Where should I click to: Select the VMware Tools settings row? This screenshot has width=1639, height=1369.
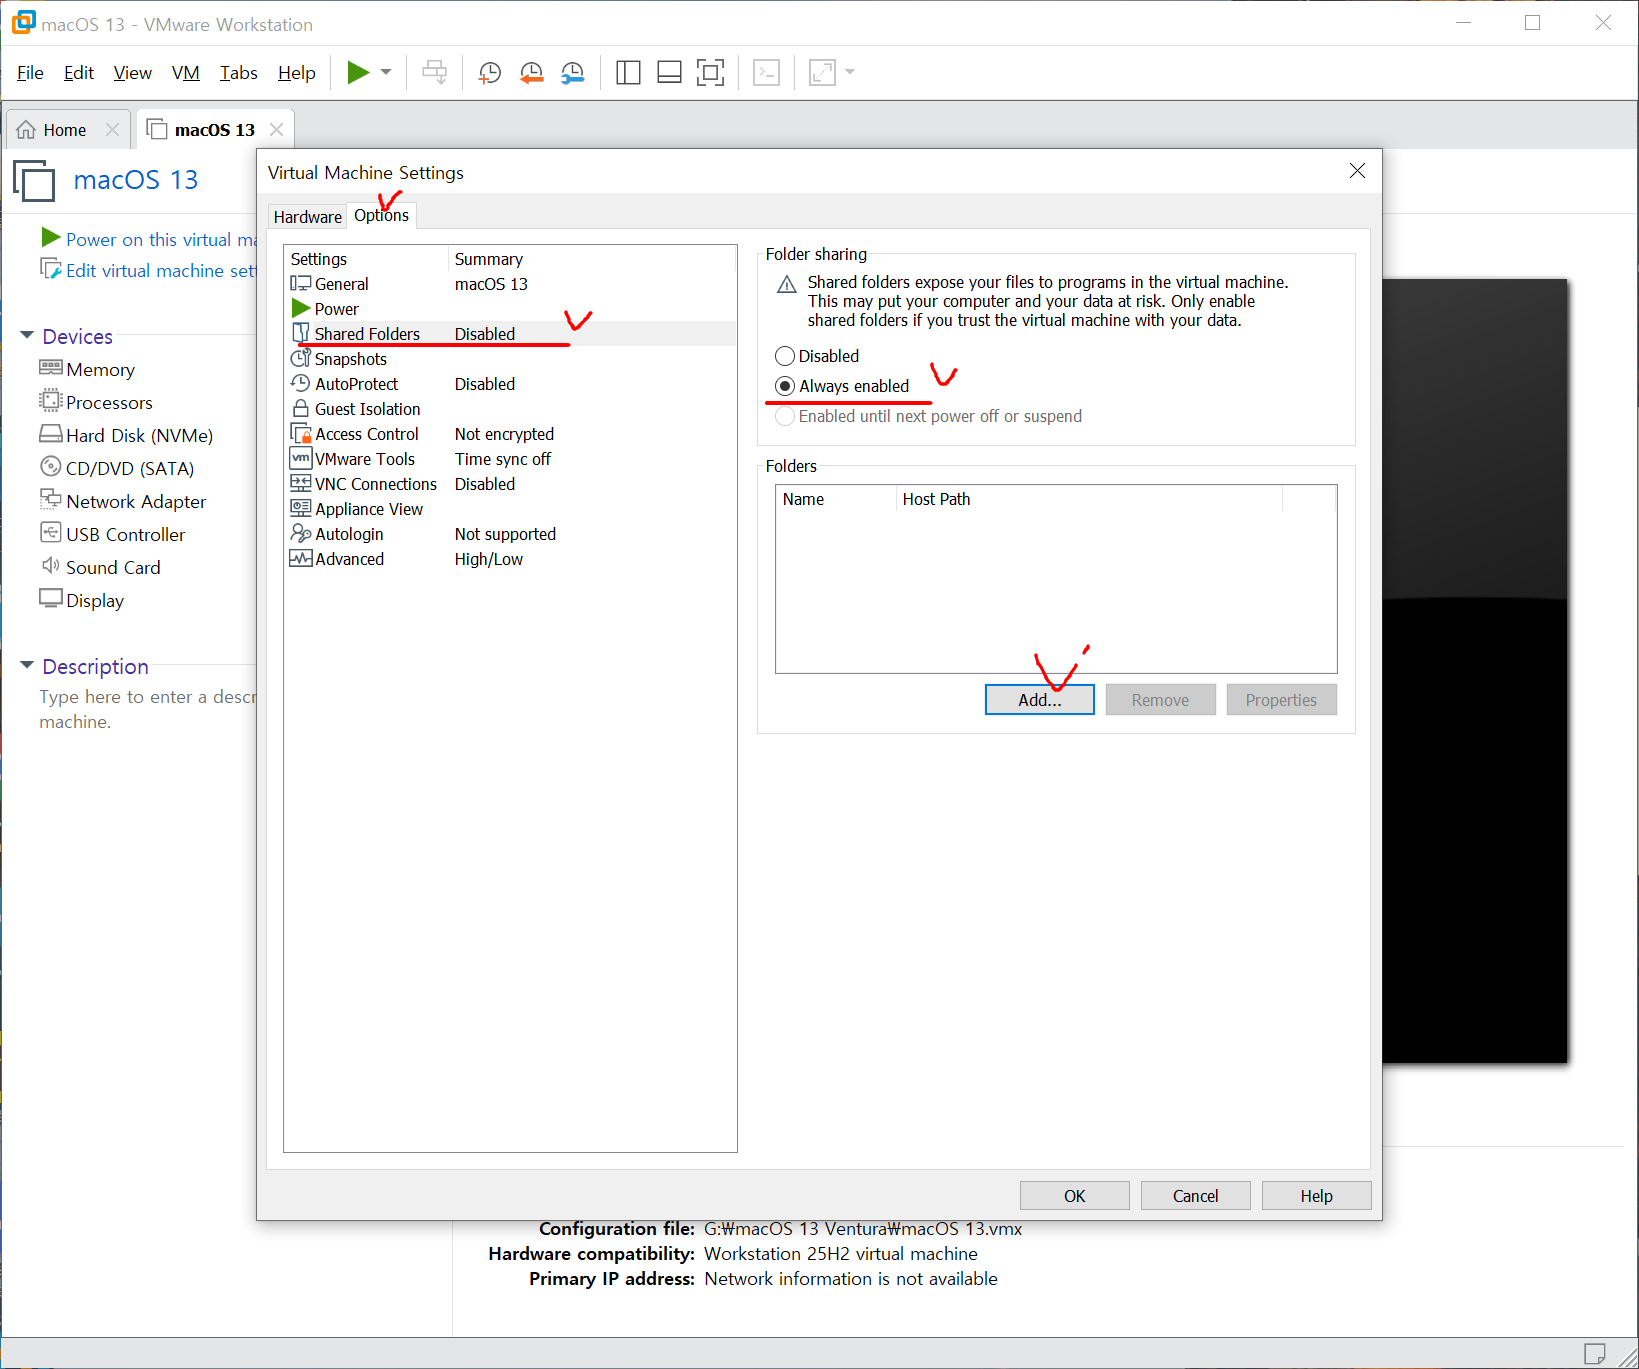pos(510,459)
